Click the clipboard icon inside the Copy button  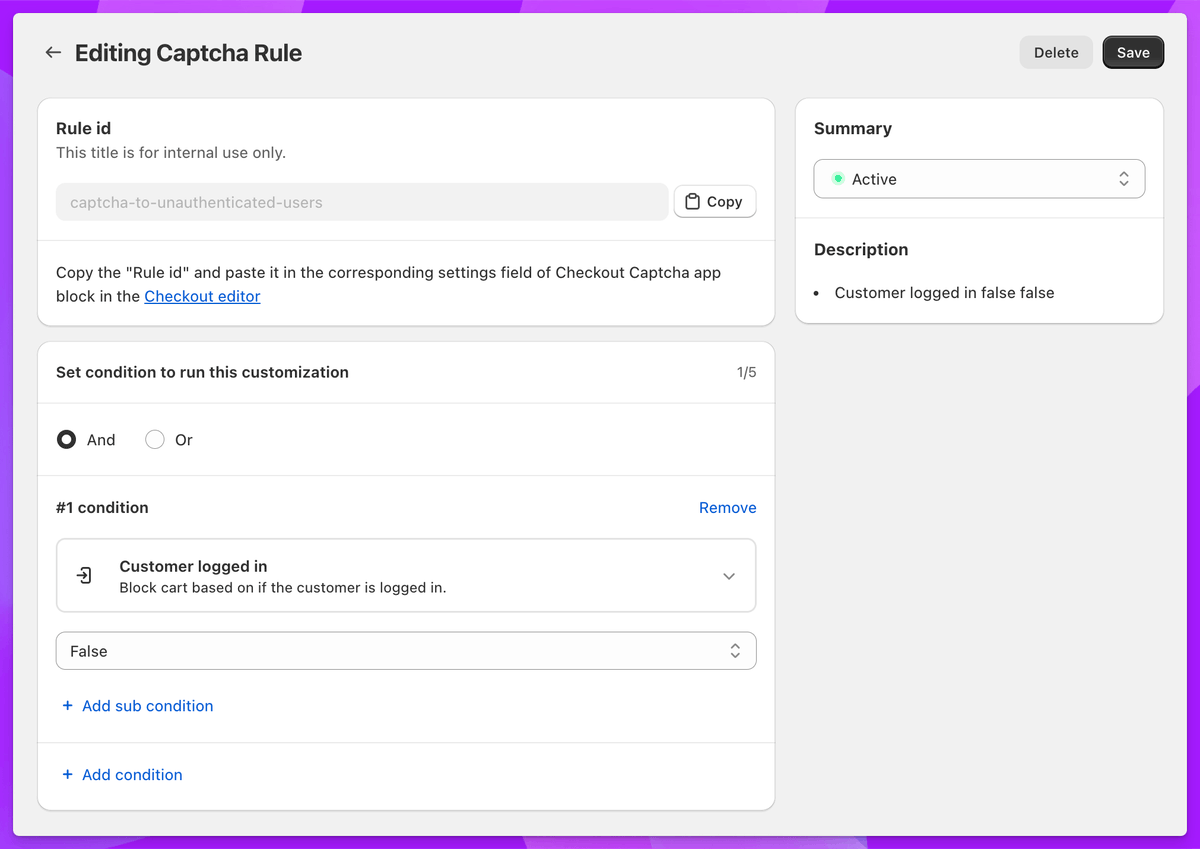[691, 201]
